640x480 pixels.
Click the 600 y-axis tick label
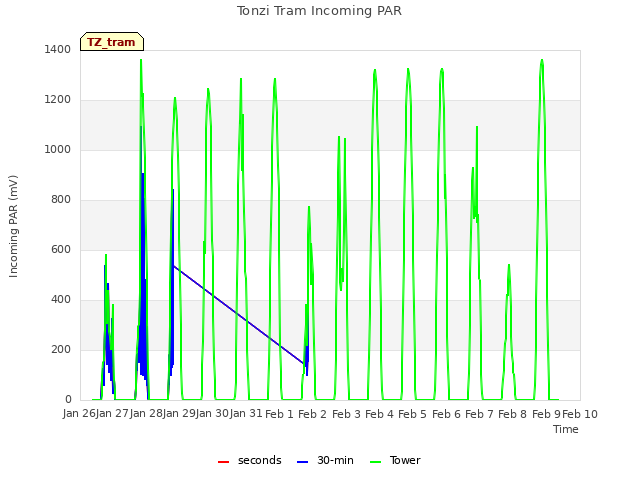coord(61,249)
